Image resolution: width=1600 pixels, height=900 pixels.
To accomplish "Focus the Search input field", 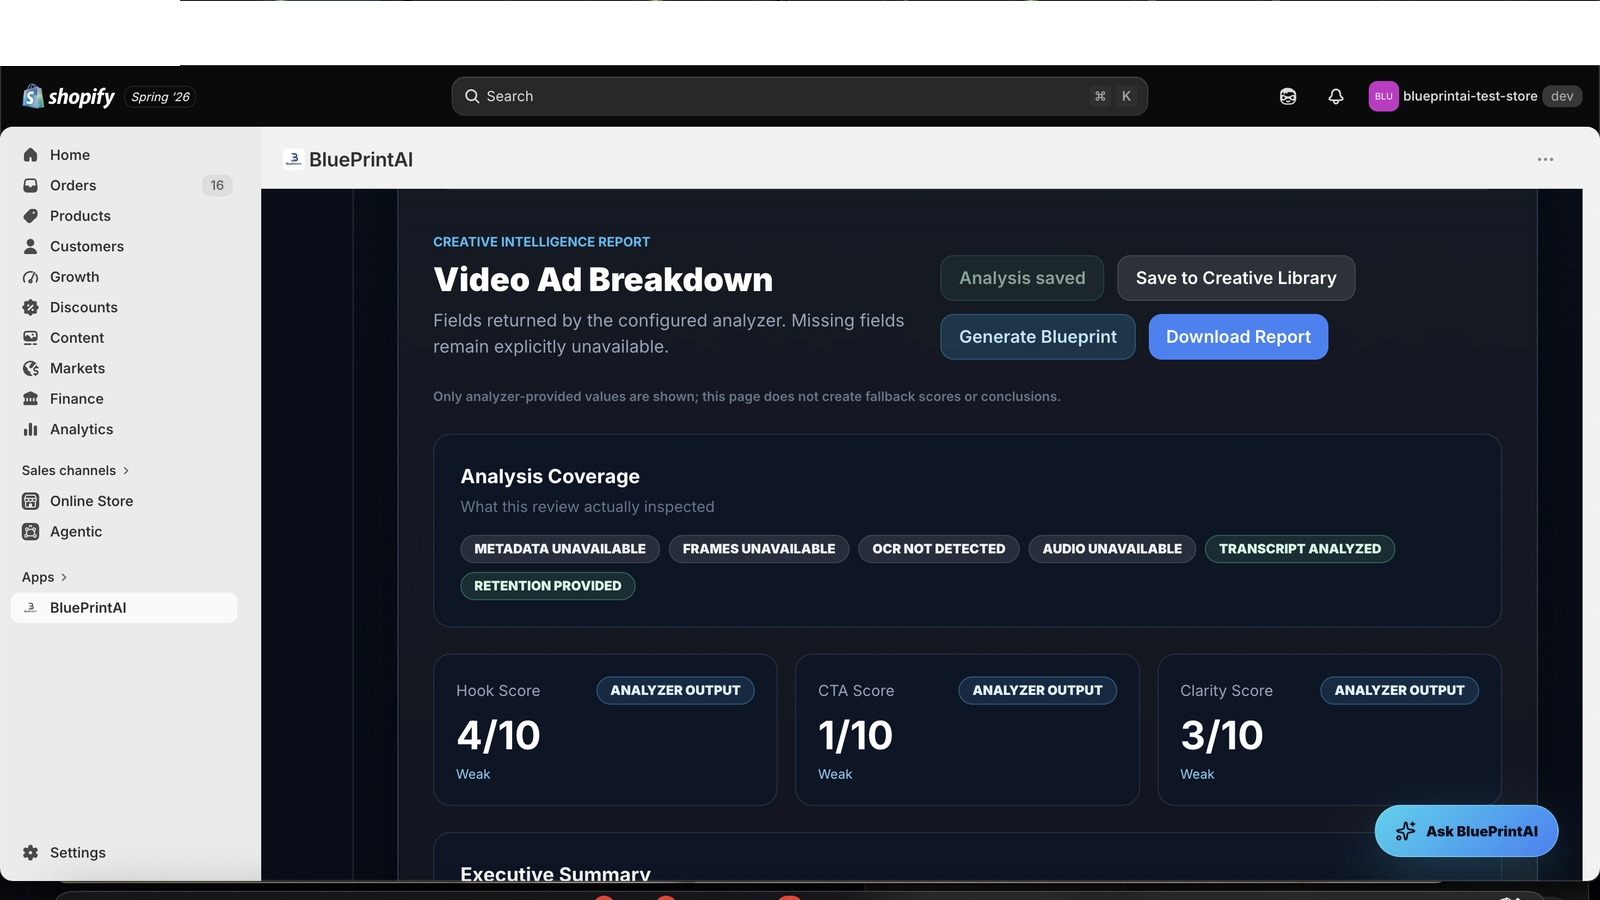I will coord(800,96).
